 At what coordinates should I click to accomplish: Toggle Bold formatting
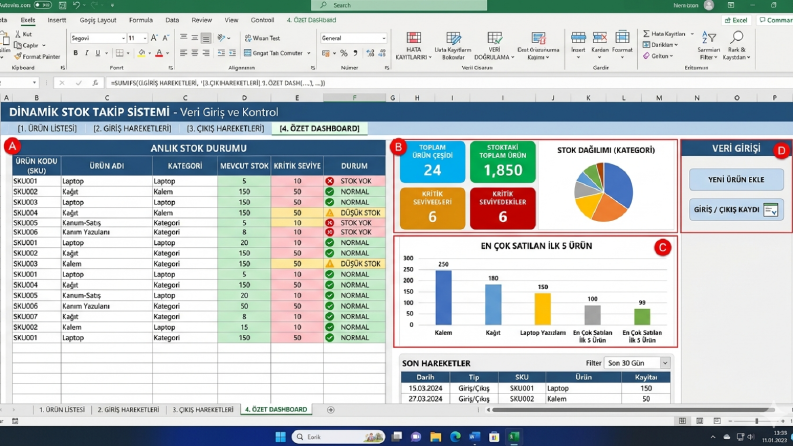[75, 53]
